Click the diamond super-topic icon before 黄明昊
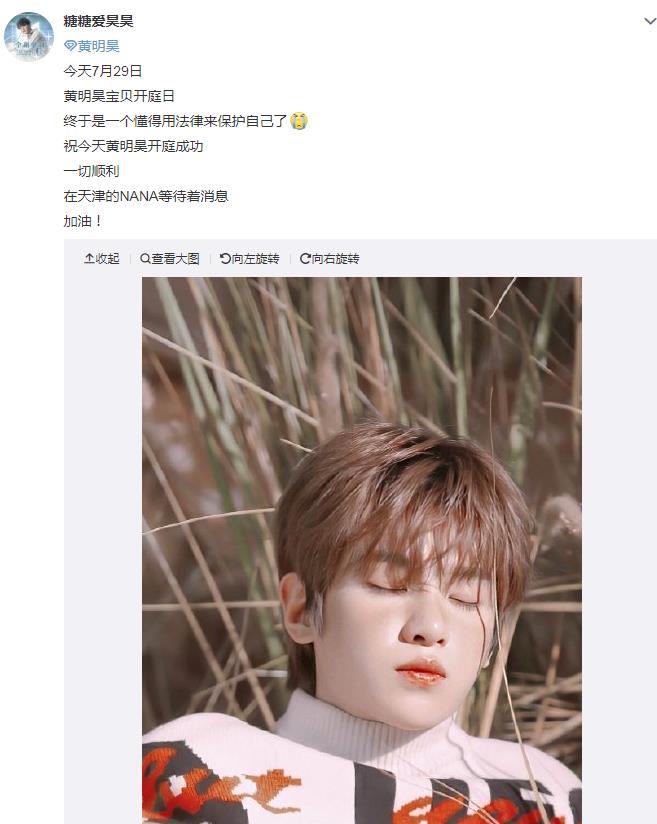 pyautogui.click(x=70, y=46)
